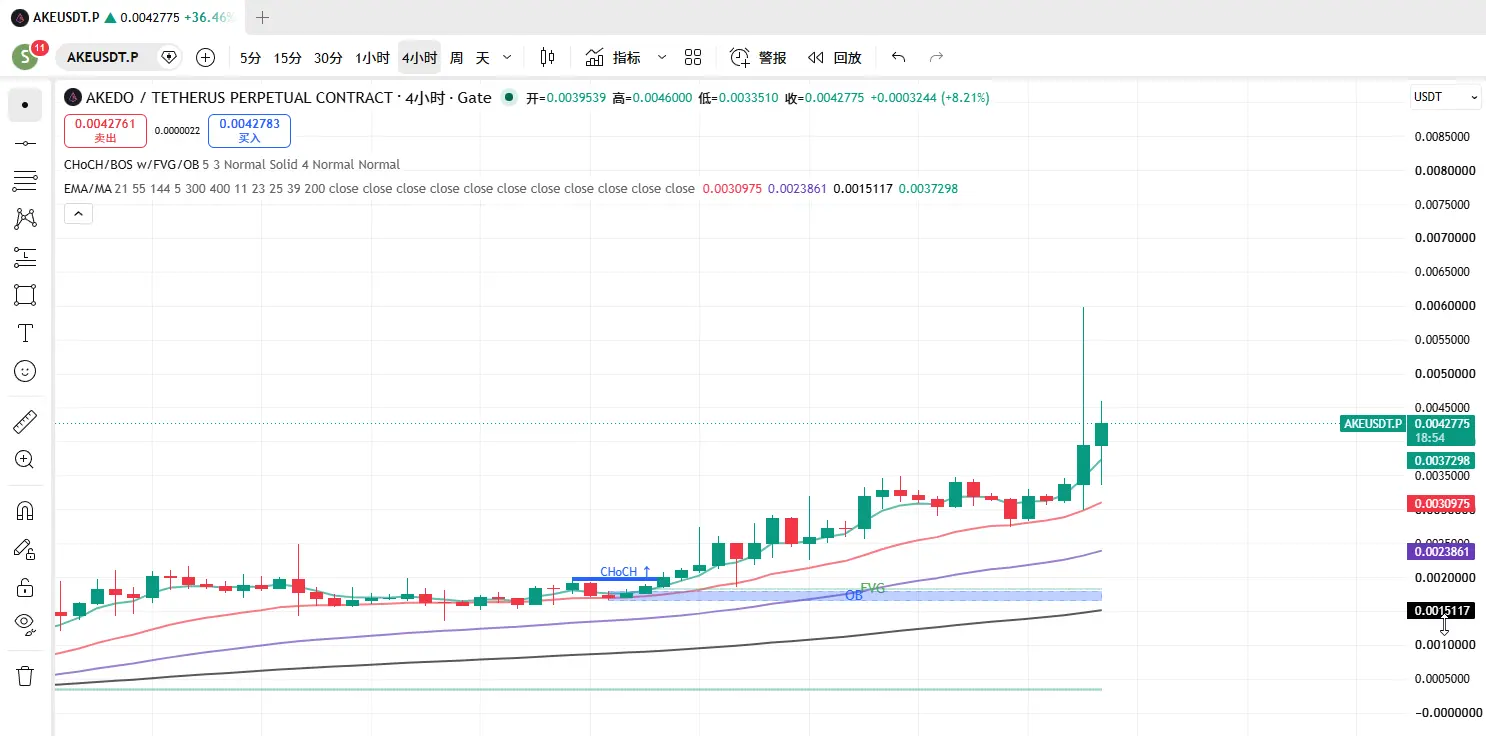
Task: Redo the last chart action
Action: 936,57
